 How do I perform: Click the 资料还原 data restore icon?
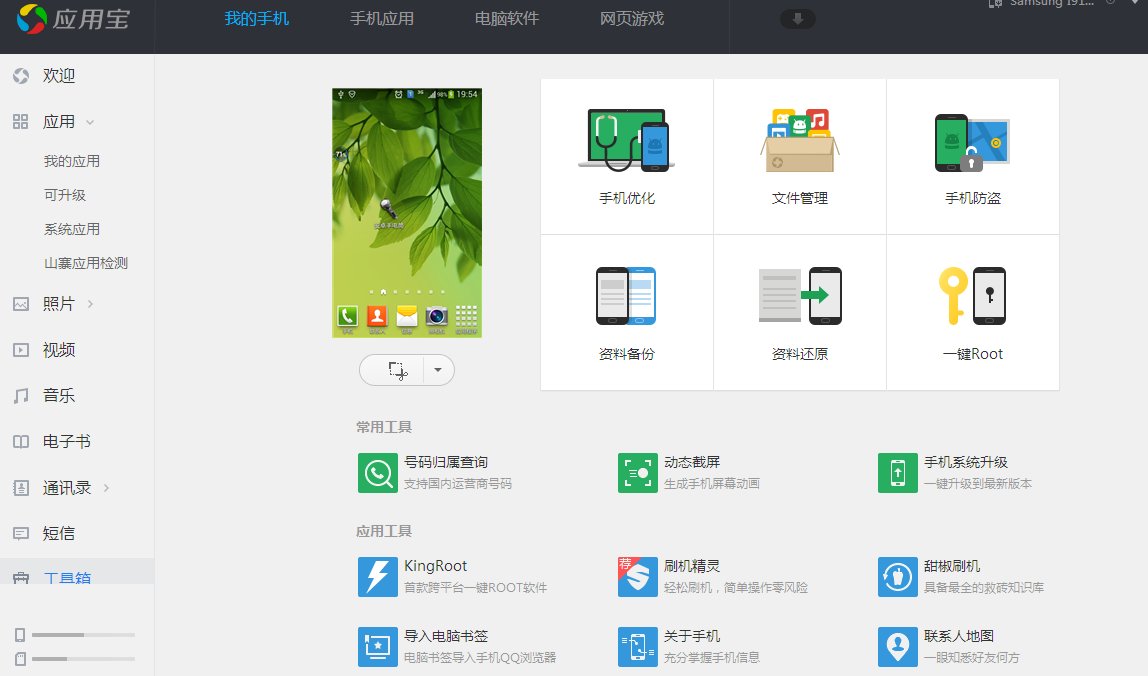pyautogui.click(x=799, y=296)
